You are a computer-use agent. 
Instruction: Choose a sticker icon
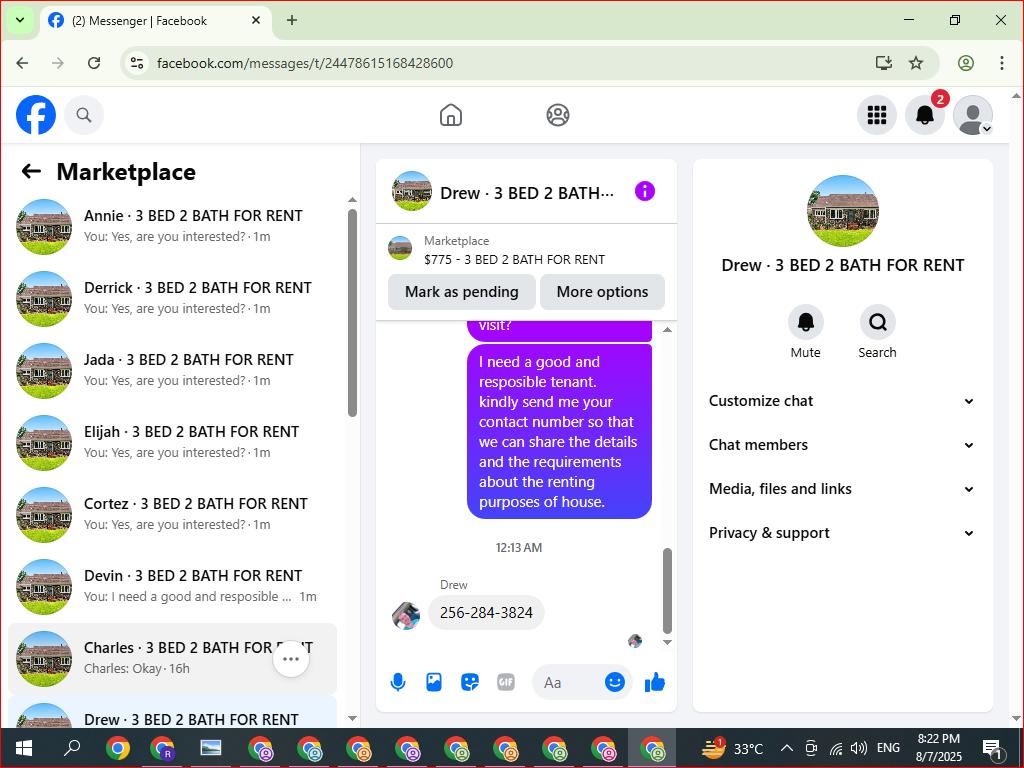point(470,682)
